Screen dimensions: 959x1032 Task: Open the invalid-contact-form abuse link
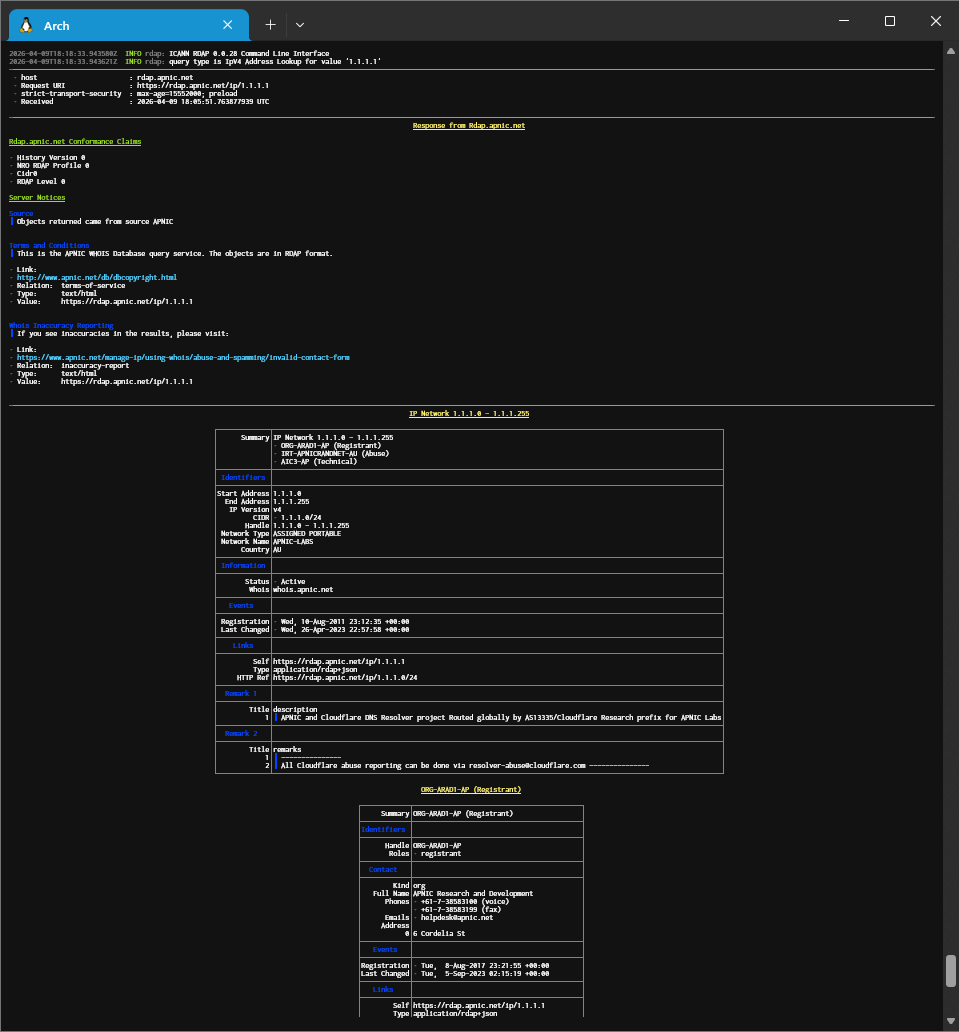(x=183, y=357)
